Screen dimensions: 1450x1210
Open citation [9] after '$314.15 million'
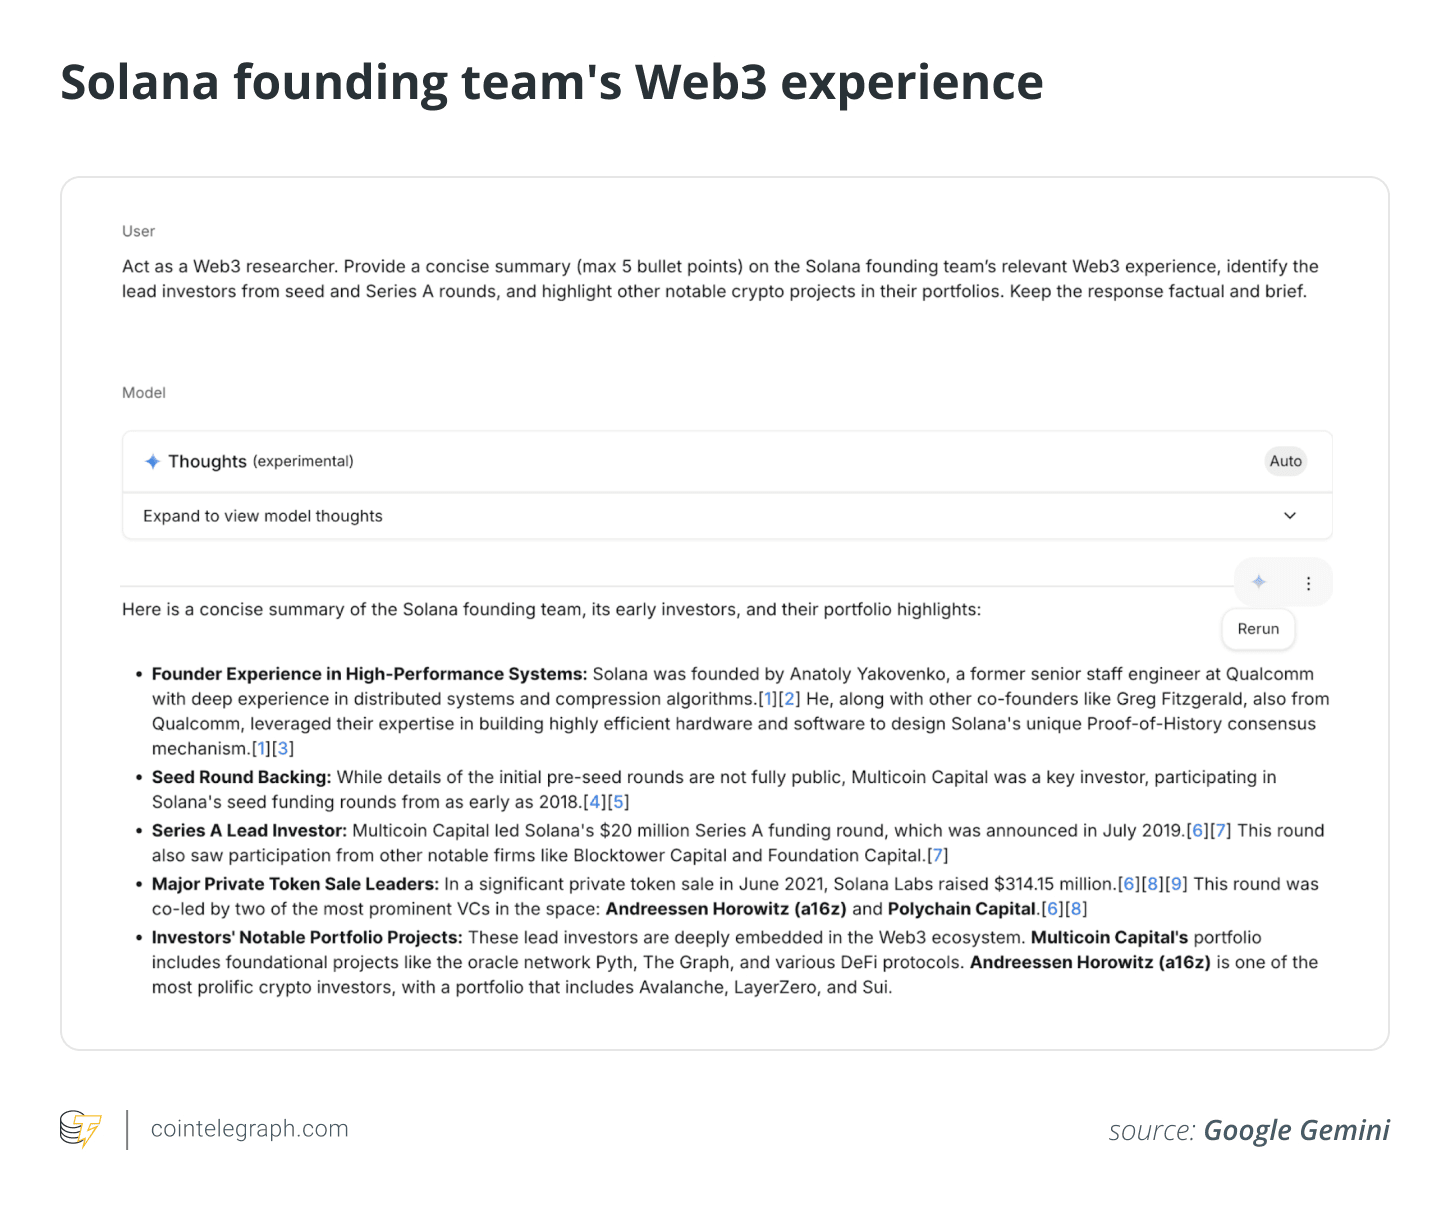[x=1177, y=884]
